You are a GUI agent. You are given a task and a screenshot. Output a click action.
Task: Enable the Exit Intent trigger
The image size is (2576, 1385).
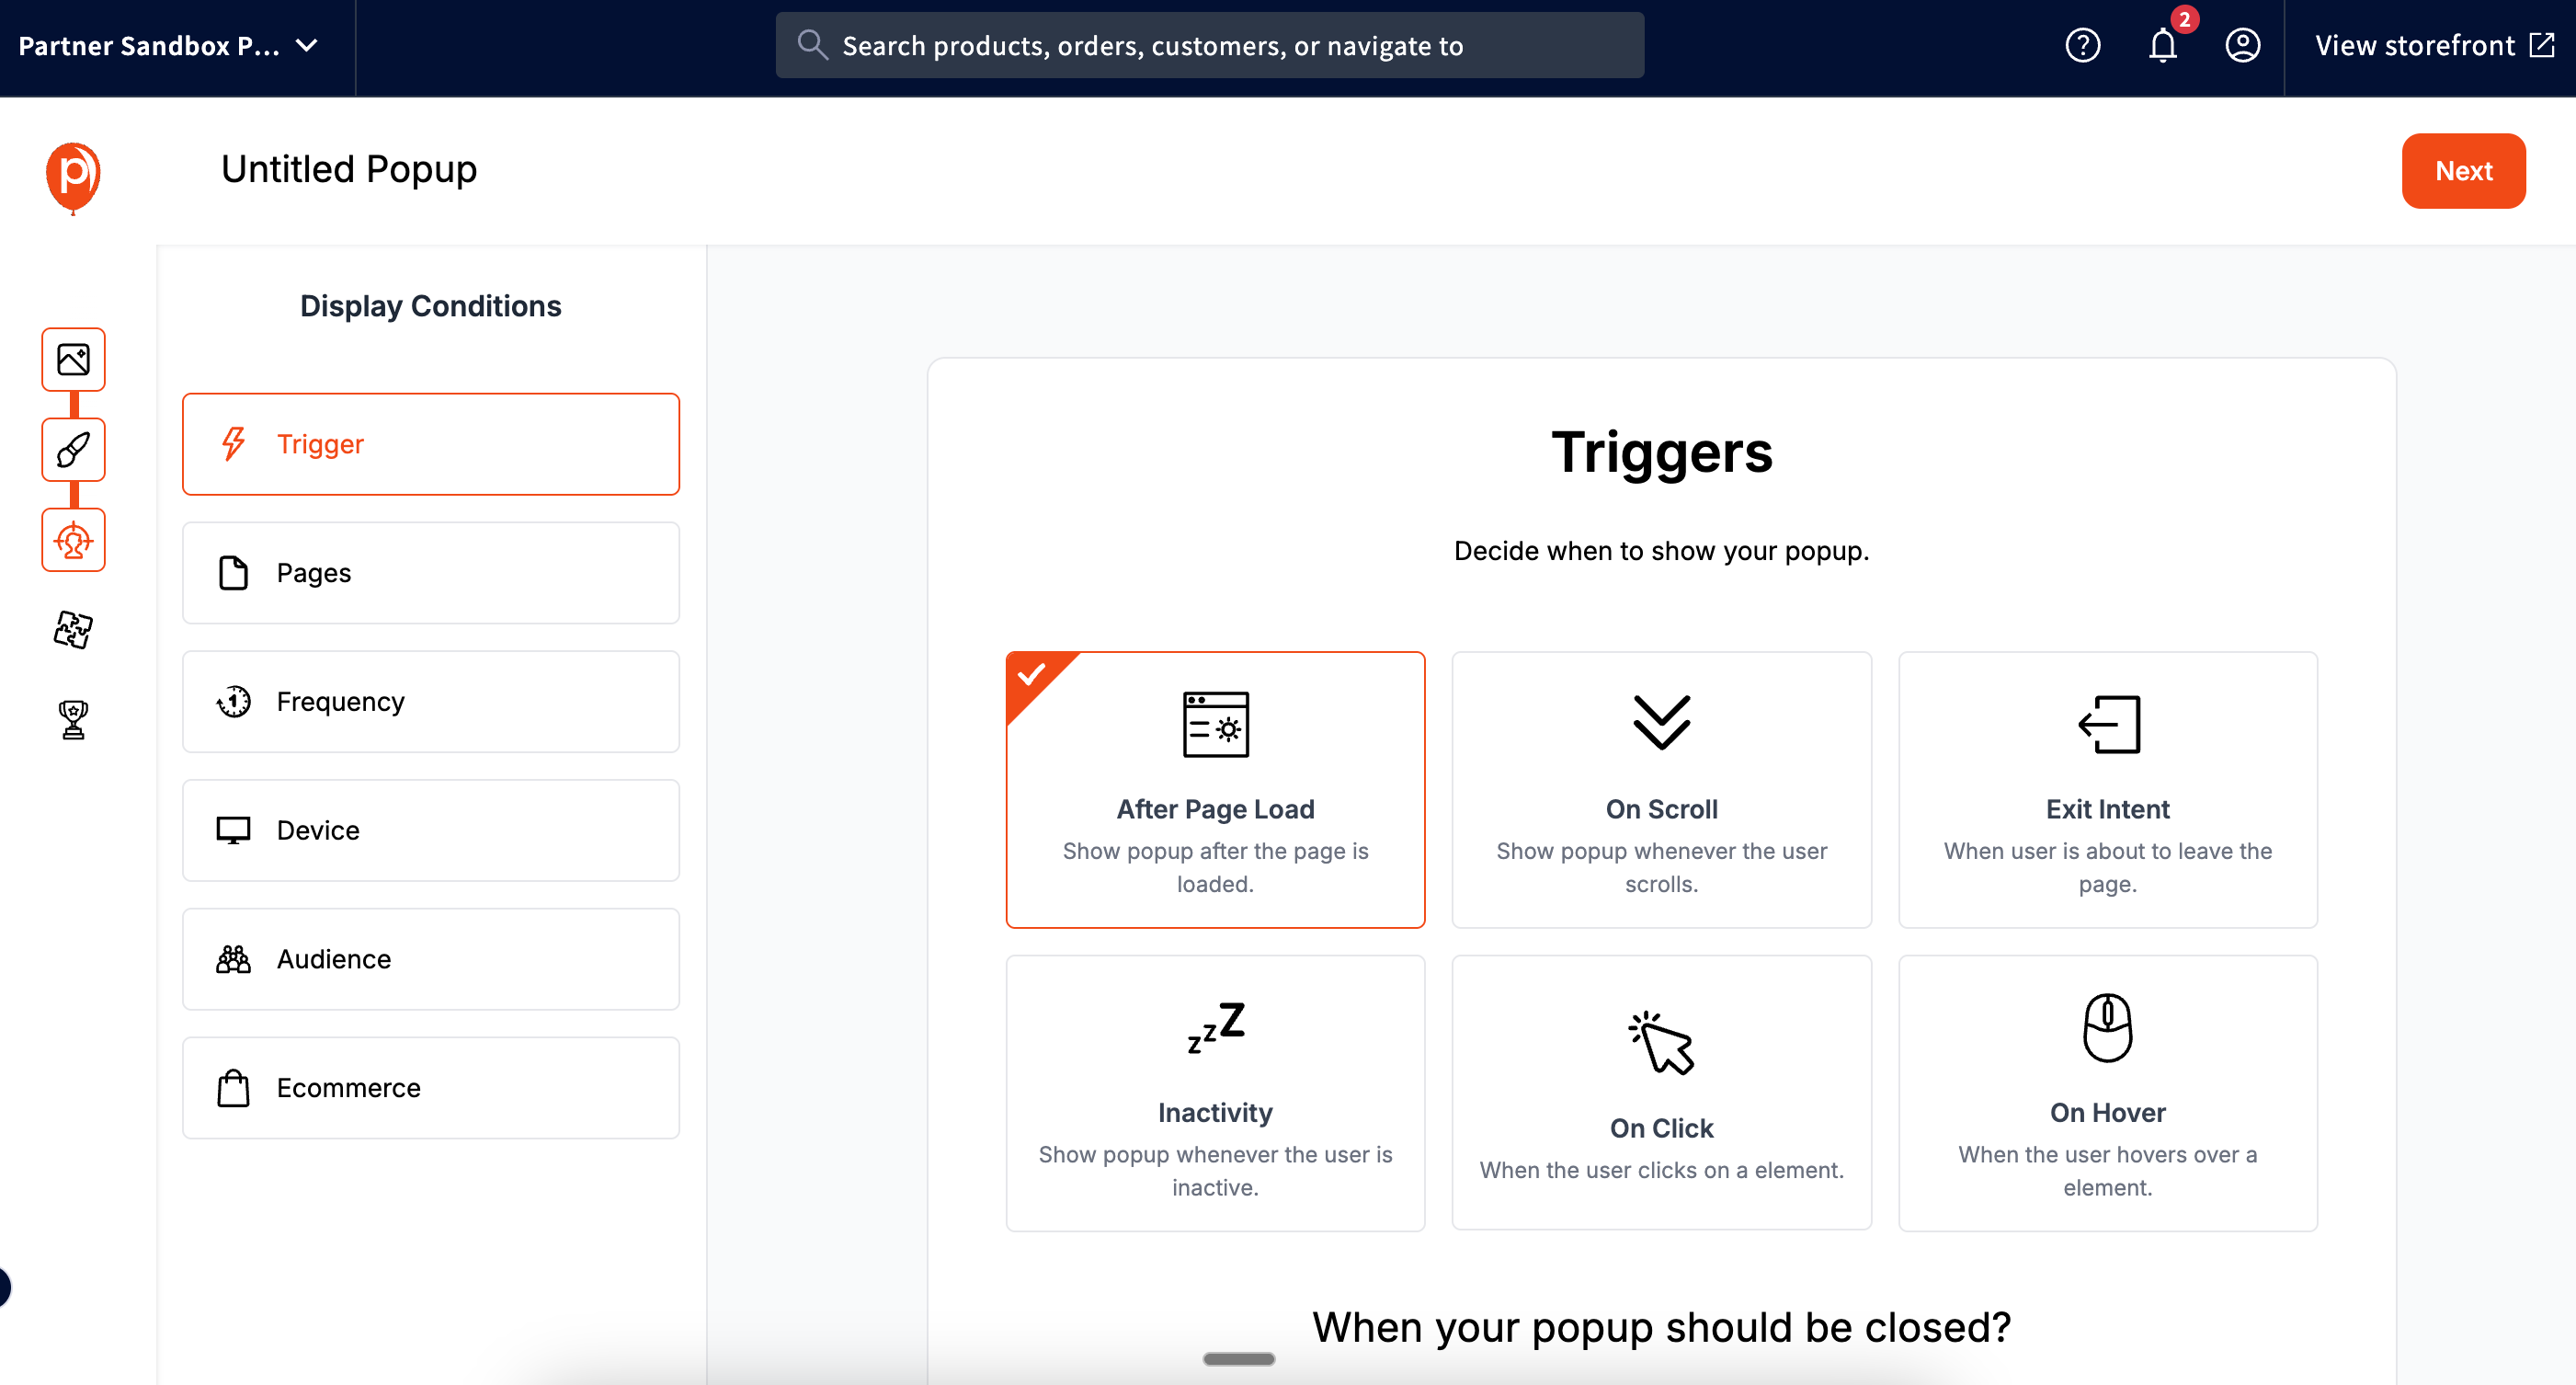click(2106, 790)
